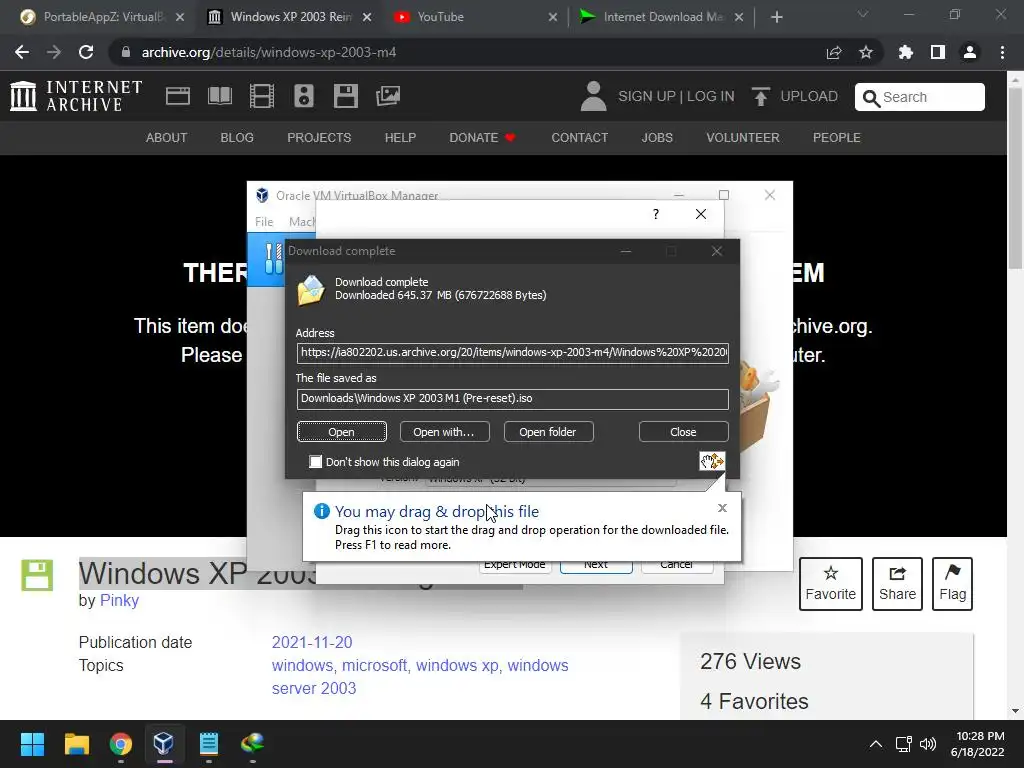Open the File menu in VirtualBox Manager
Screen dimensions: 1024x768
[264, 222]
